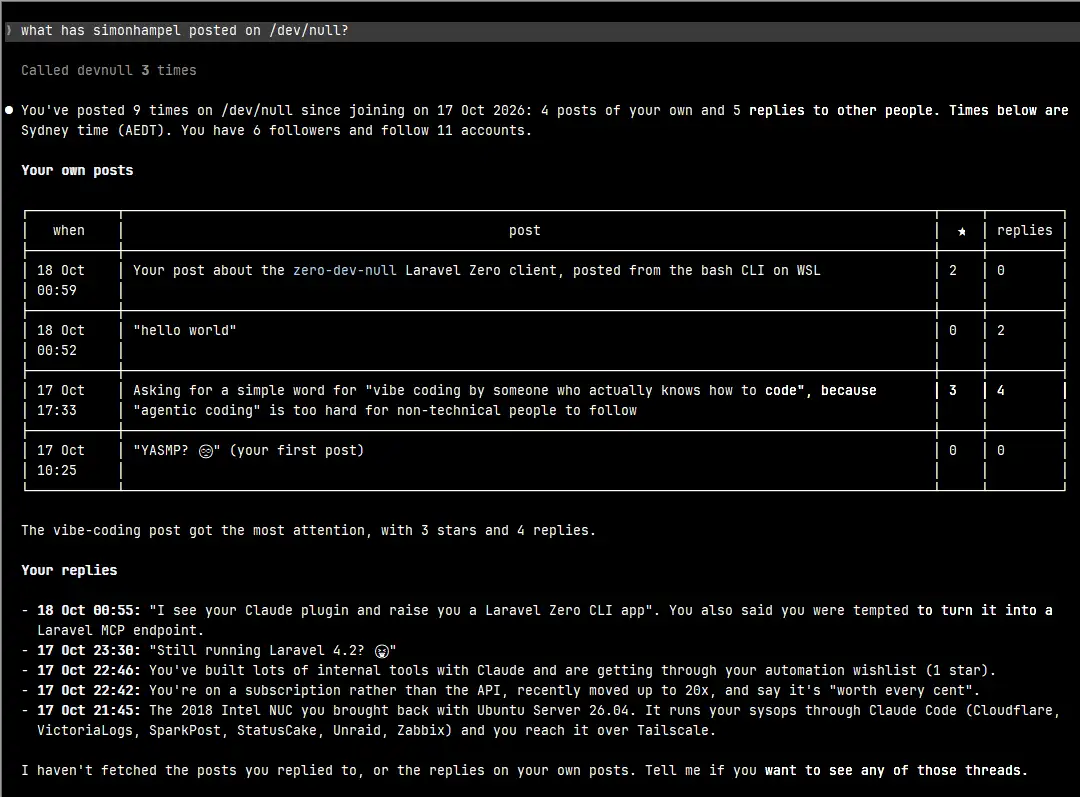Click the "hello world" post text
Screen dimensions: 1080x797
(185, 331)
